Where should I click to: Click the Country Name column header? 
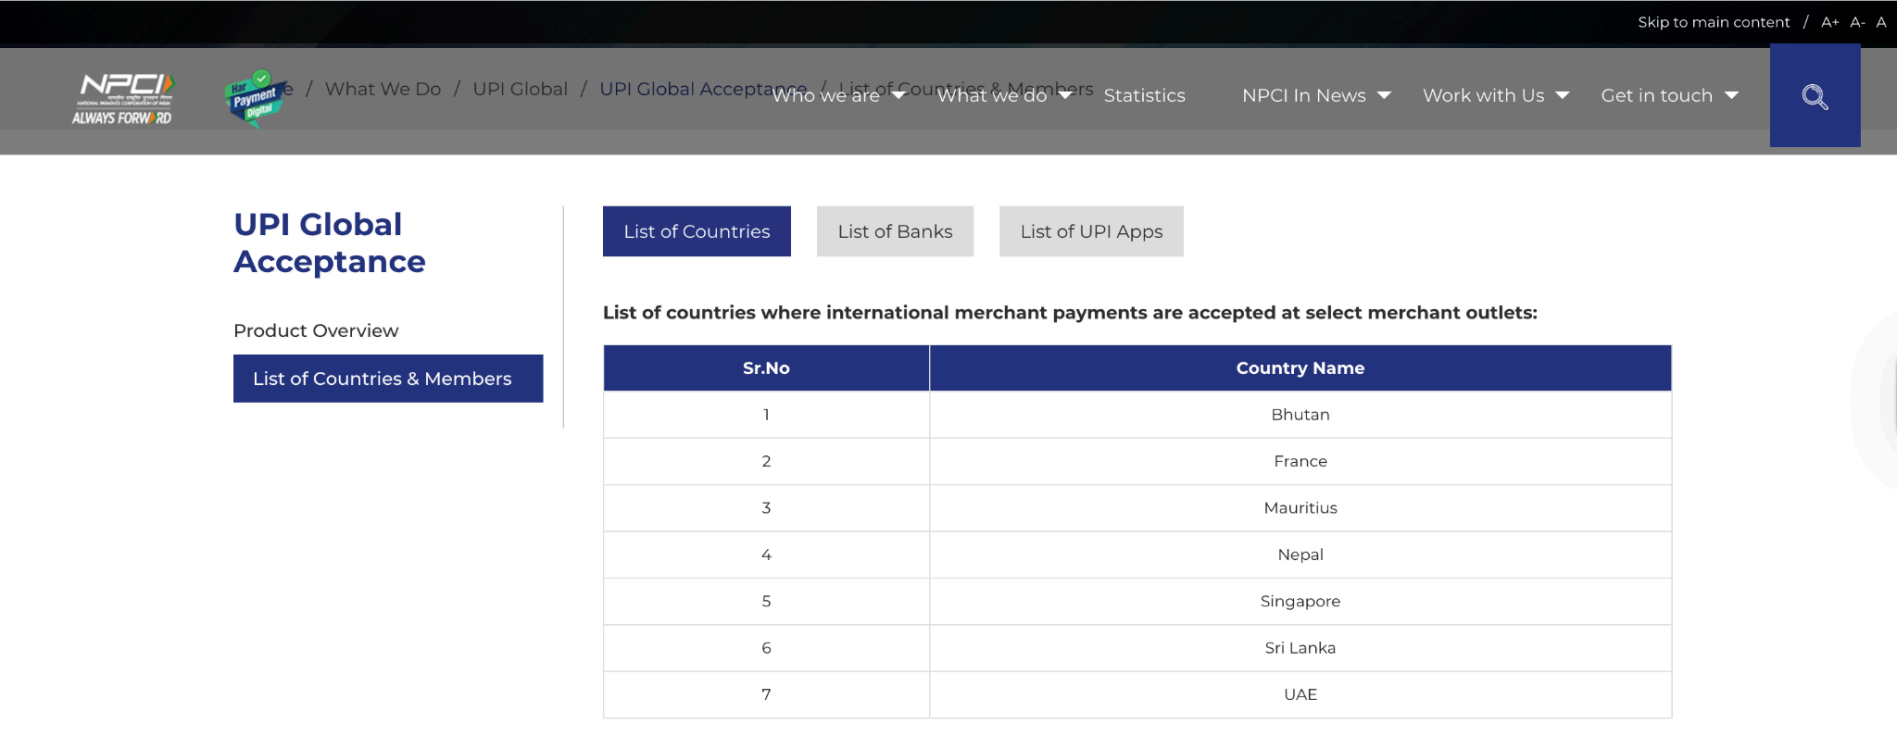click(1300, 368)
